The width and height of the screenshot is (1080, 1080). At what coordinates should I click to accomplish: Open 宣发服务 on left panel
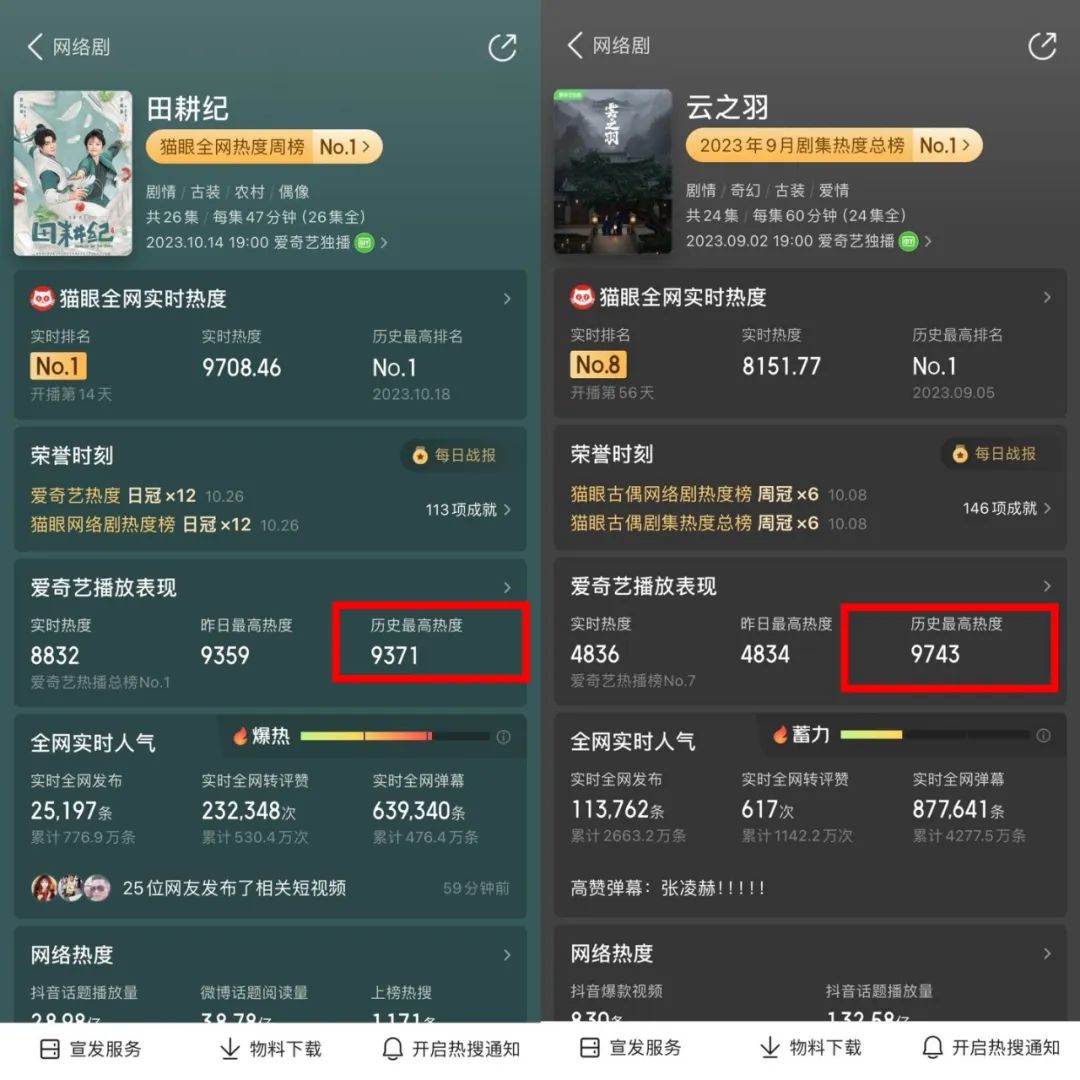click(91, 1049)
